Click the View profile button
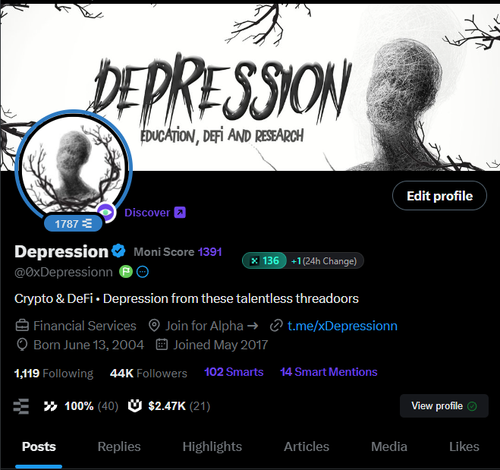This screenshot has width=500, height=470. click(x=444, y=406)
